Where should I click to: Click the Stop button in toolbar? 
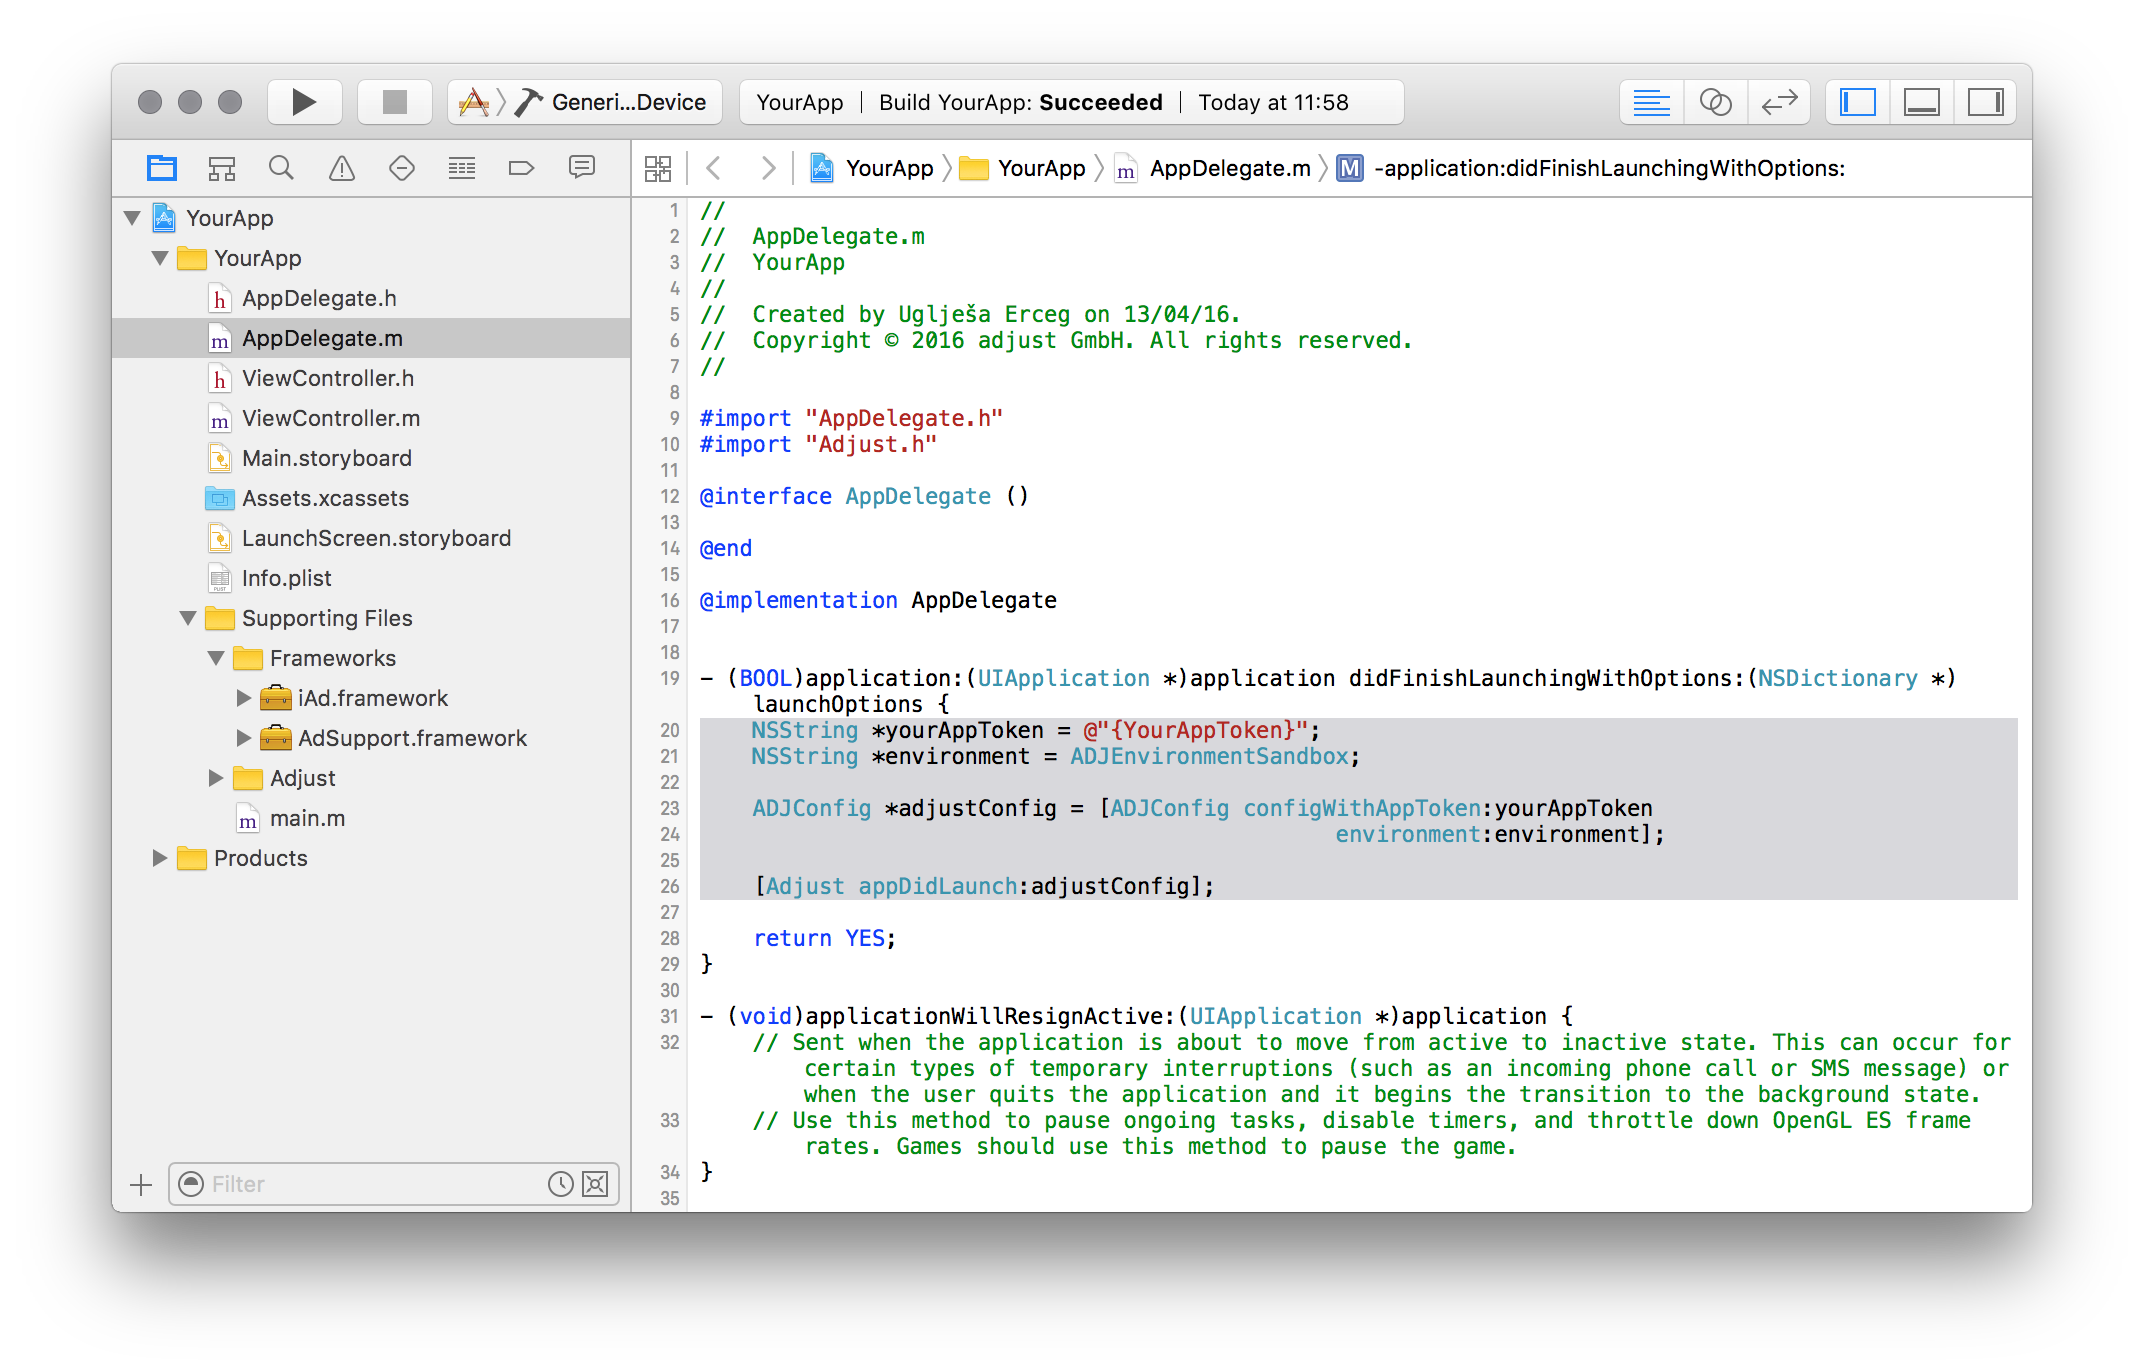395,102
